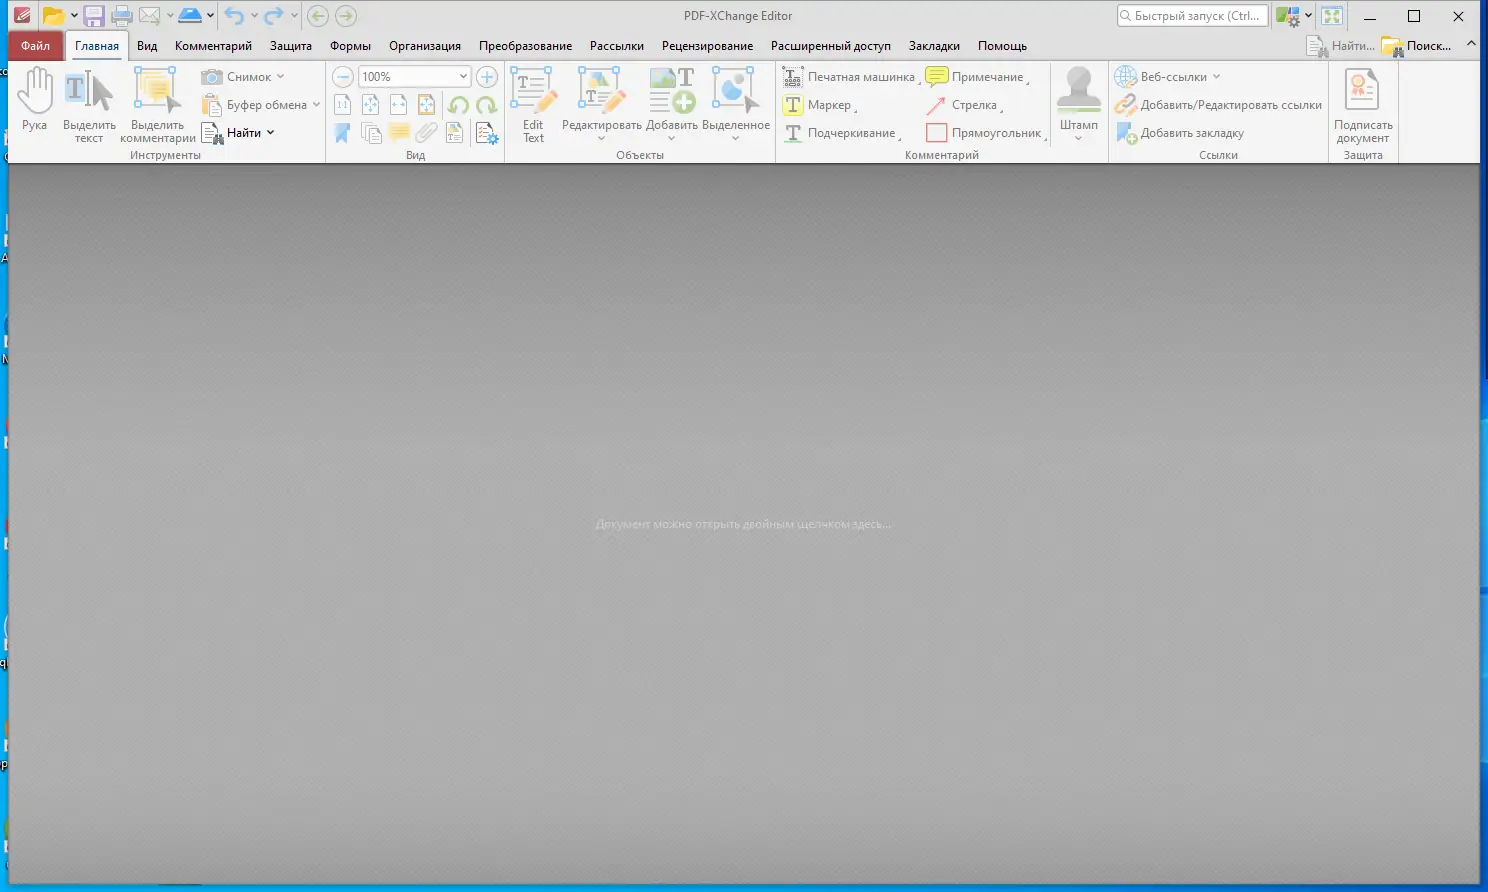Click the Печатная машинка typewriter tool

[x=850, y=77]
